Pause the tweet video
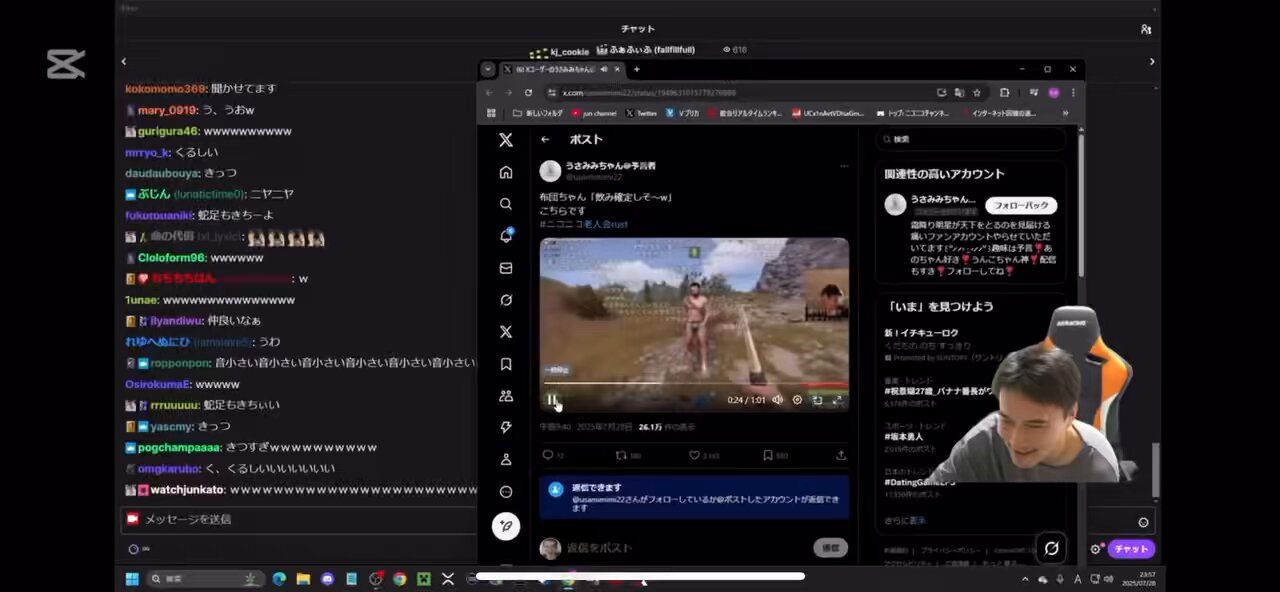This screenshot has width=1280, height=592. coord(552,399)
